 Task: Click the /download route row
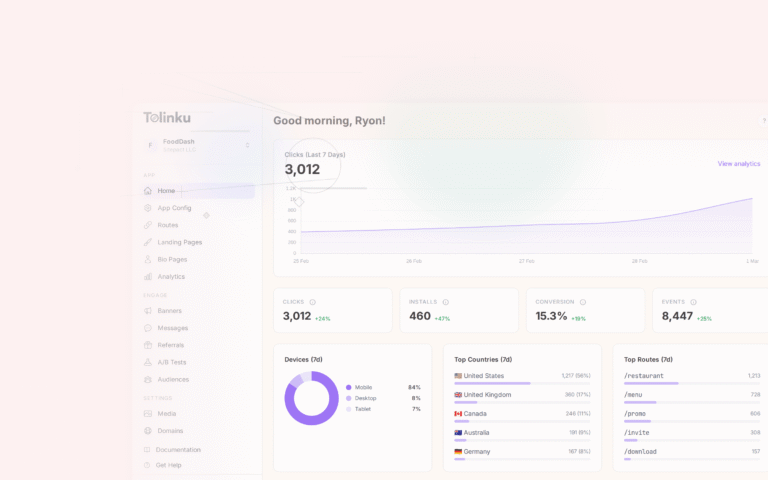[692, 454]
